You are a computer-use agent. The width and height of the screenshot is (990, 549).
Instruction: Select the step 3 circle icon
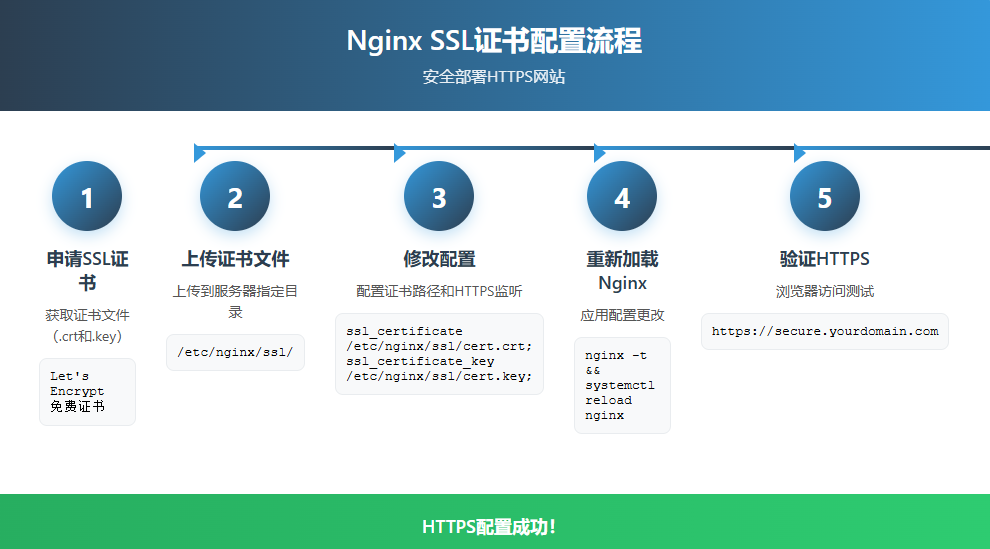pos(439,197)
